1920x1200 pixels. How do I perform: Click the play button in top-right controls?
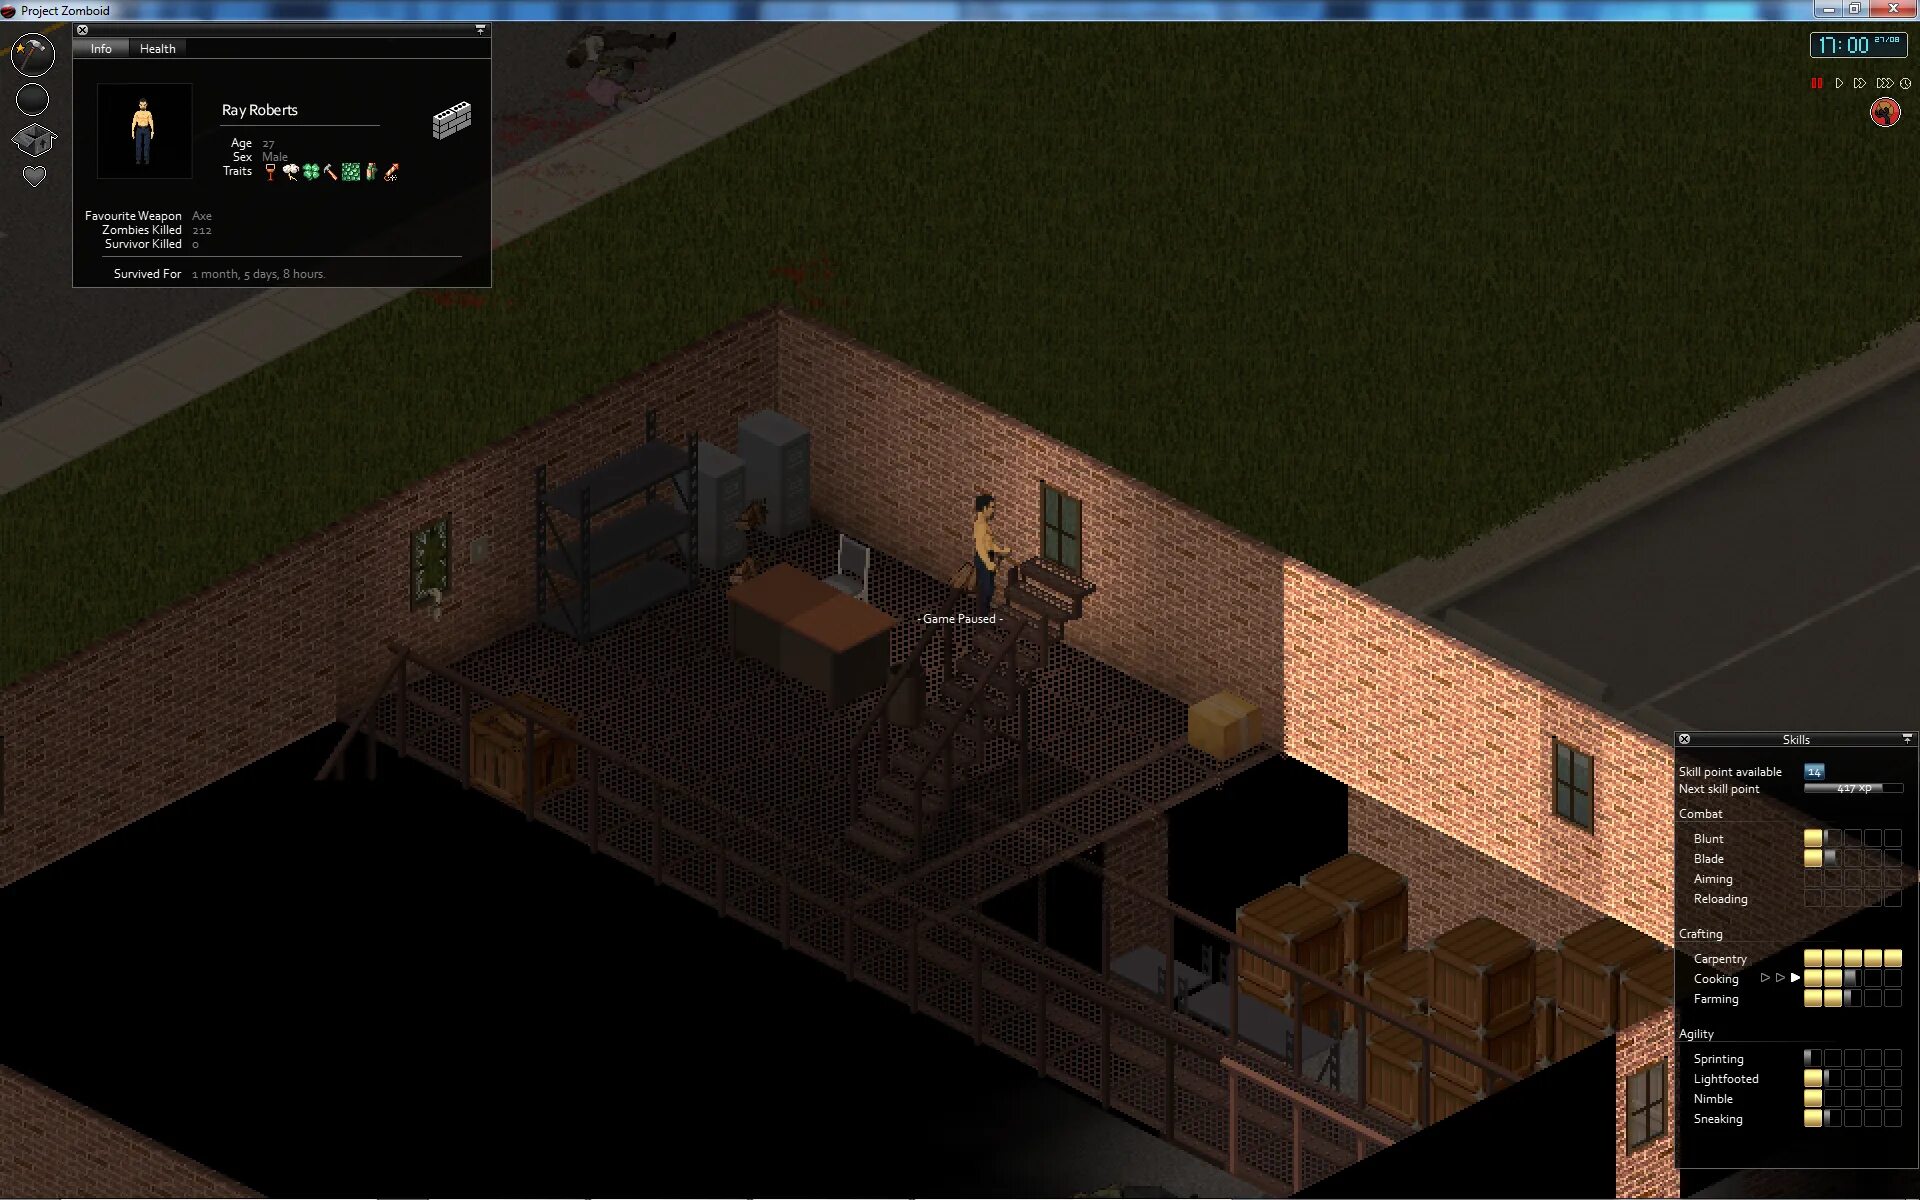1838,83
